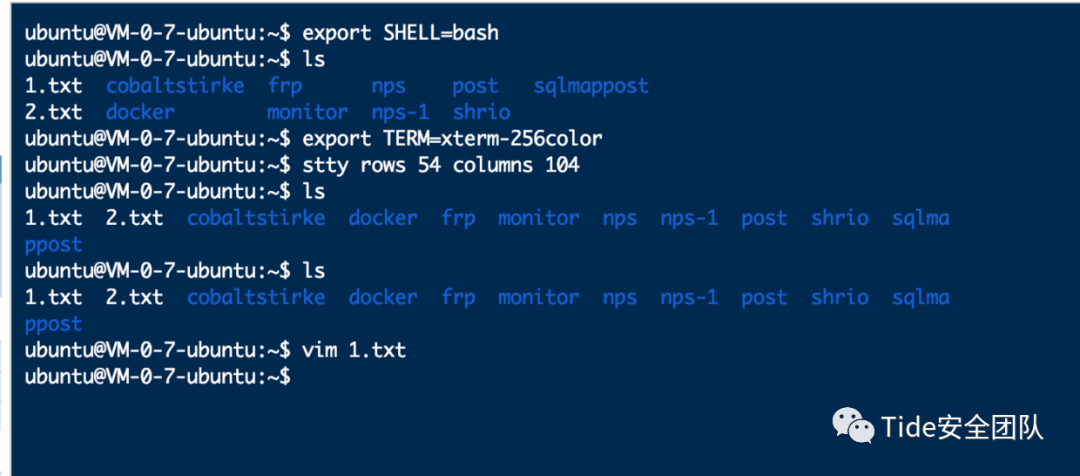
Task: Click the empty prompt on the last line
Action: [158, 377]
